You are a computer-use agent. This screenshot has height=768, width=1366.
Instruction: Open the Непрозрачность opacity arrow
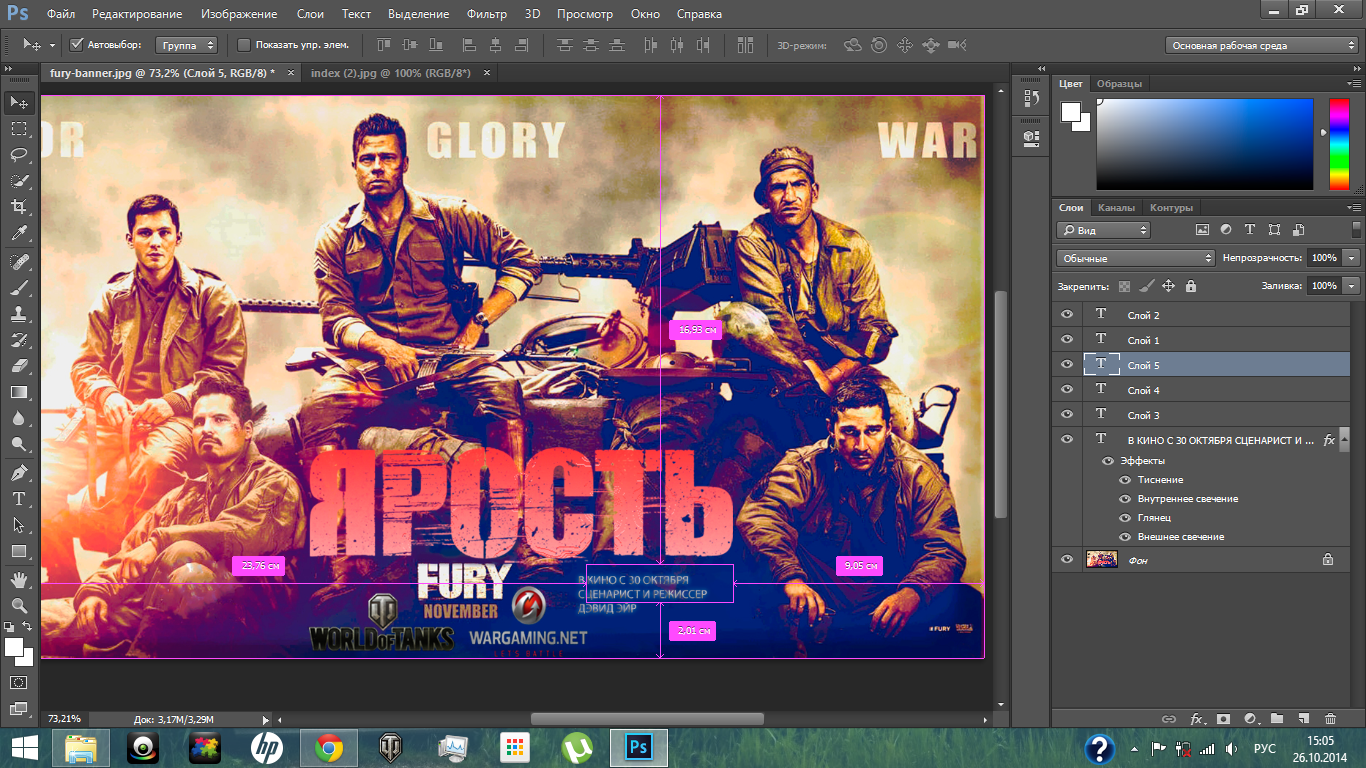click(1353, 258)
